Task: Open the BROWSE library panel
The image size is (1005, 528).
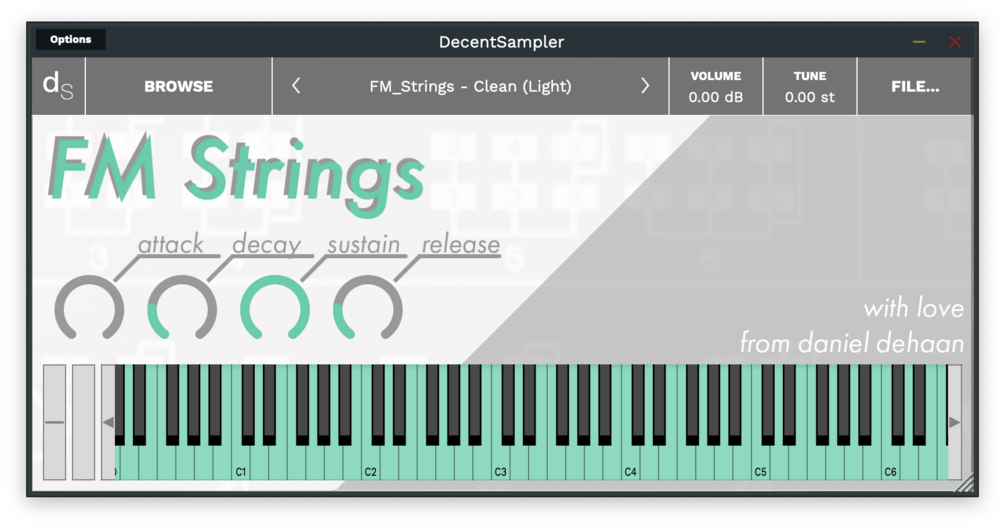Action: pyautogui.click(x=179, y=86)
